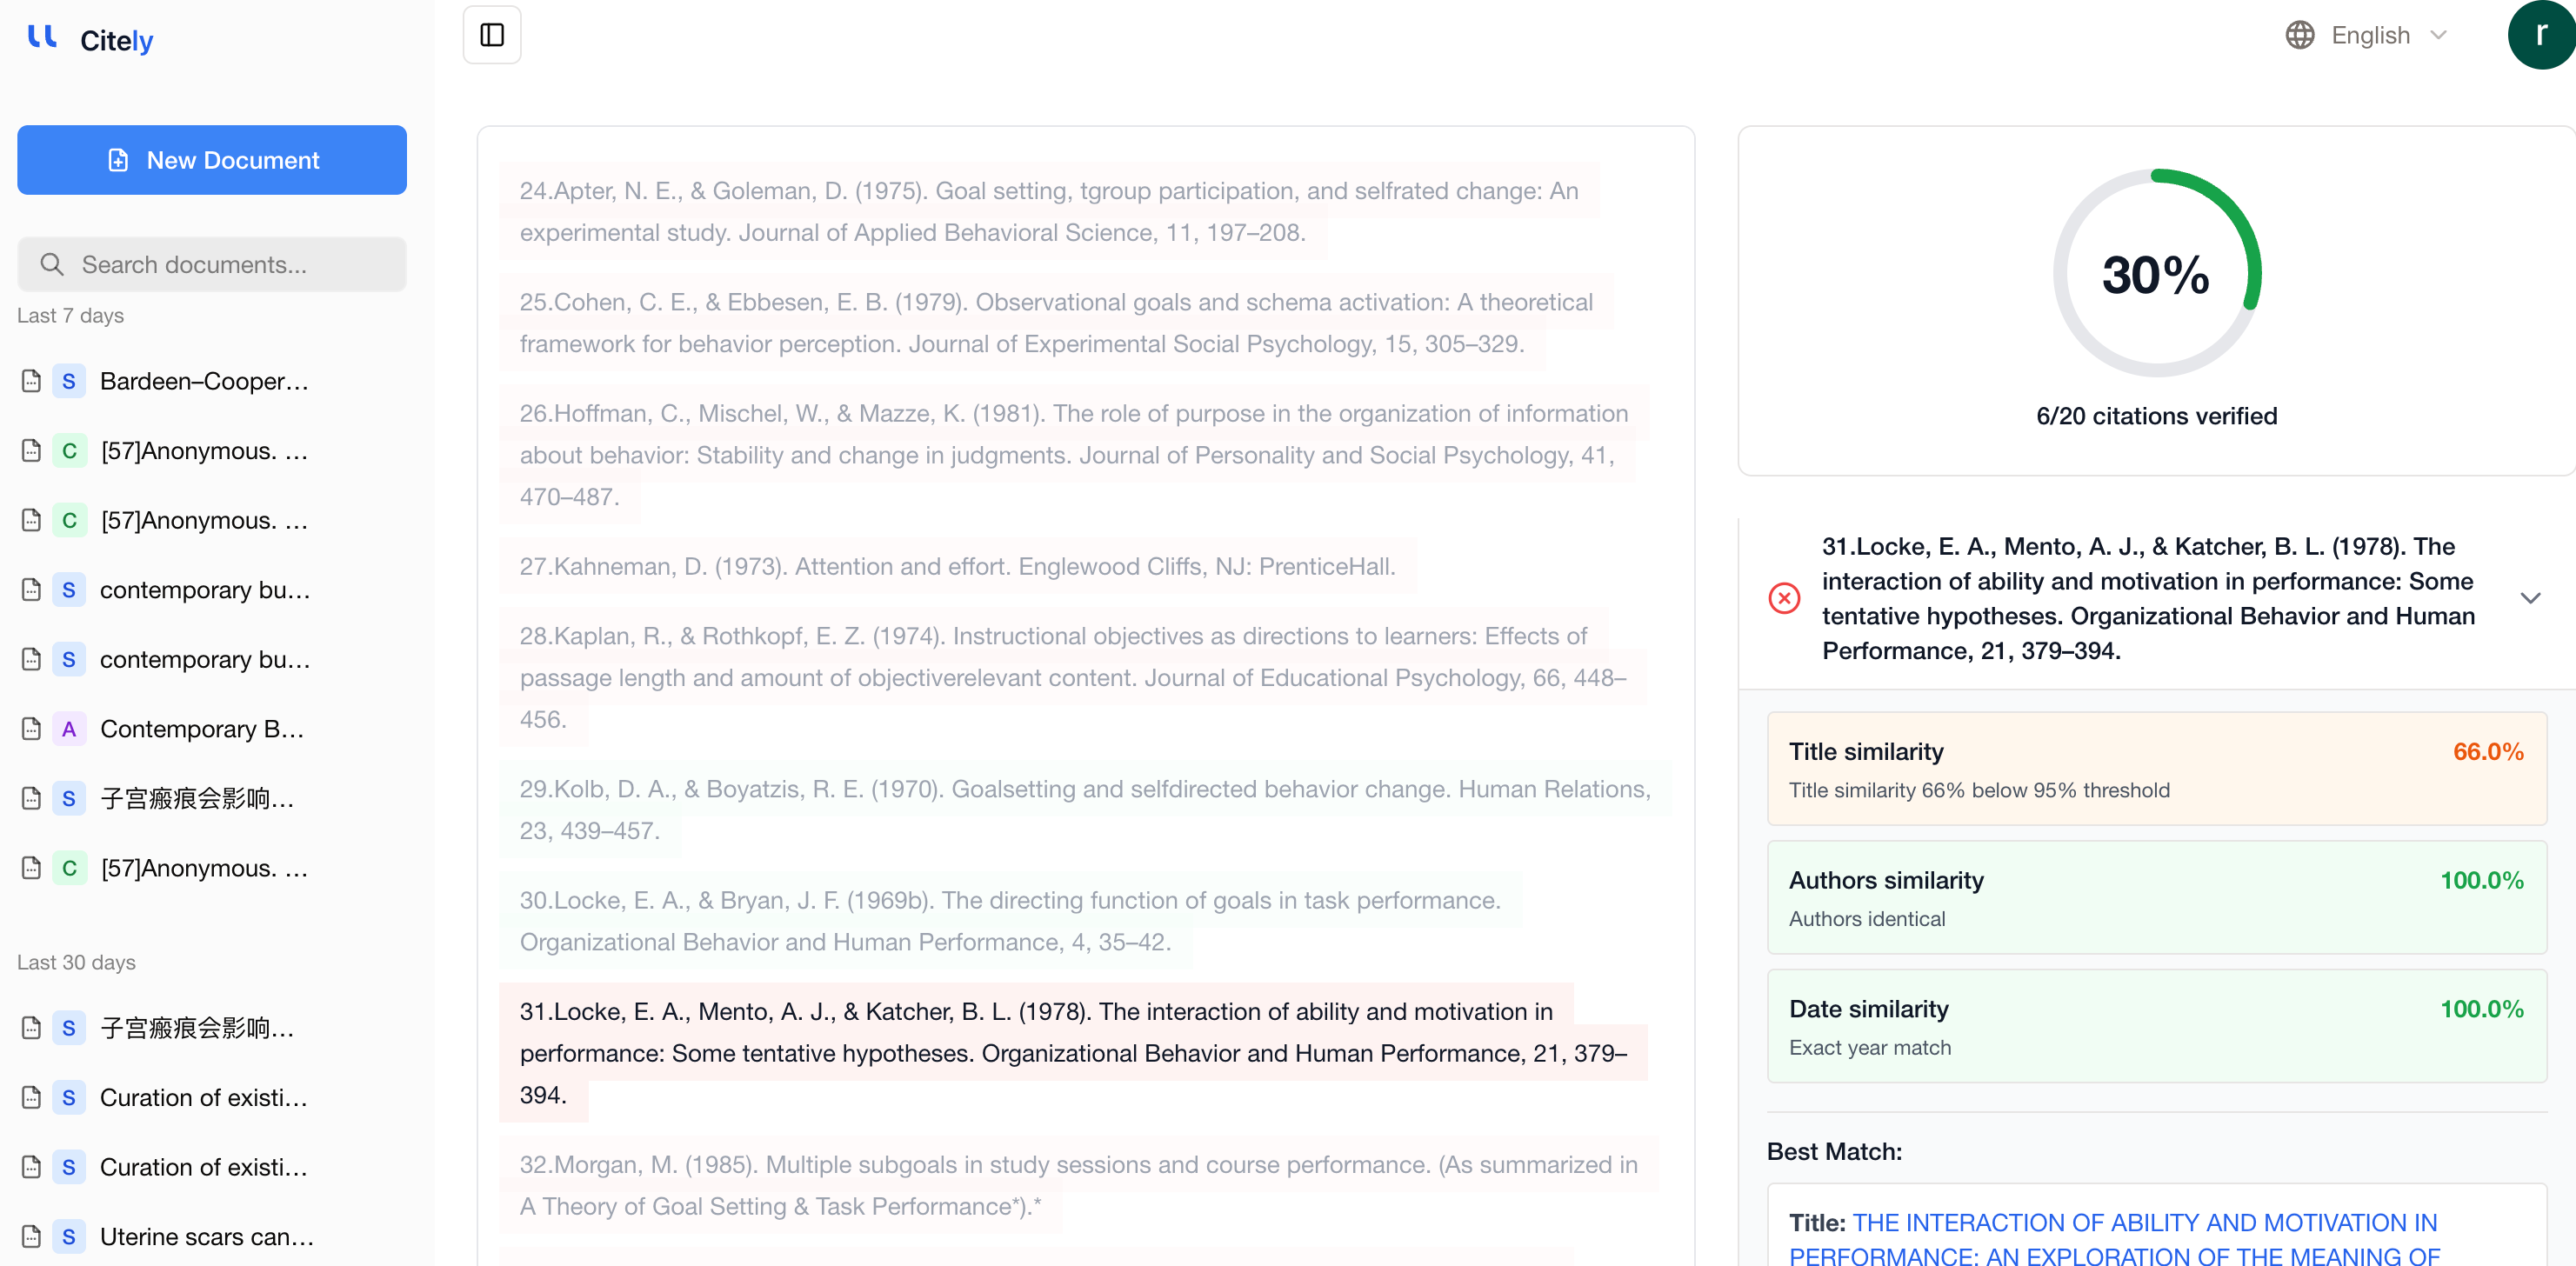The width and height of the screenshot is (2576, 1266).
Task: Create a New Document
Action: (x=212, y=160)
